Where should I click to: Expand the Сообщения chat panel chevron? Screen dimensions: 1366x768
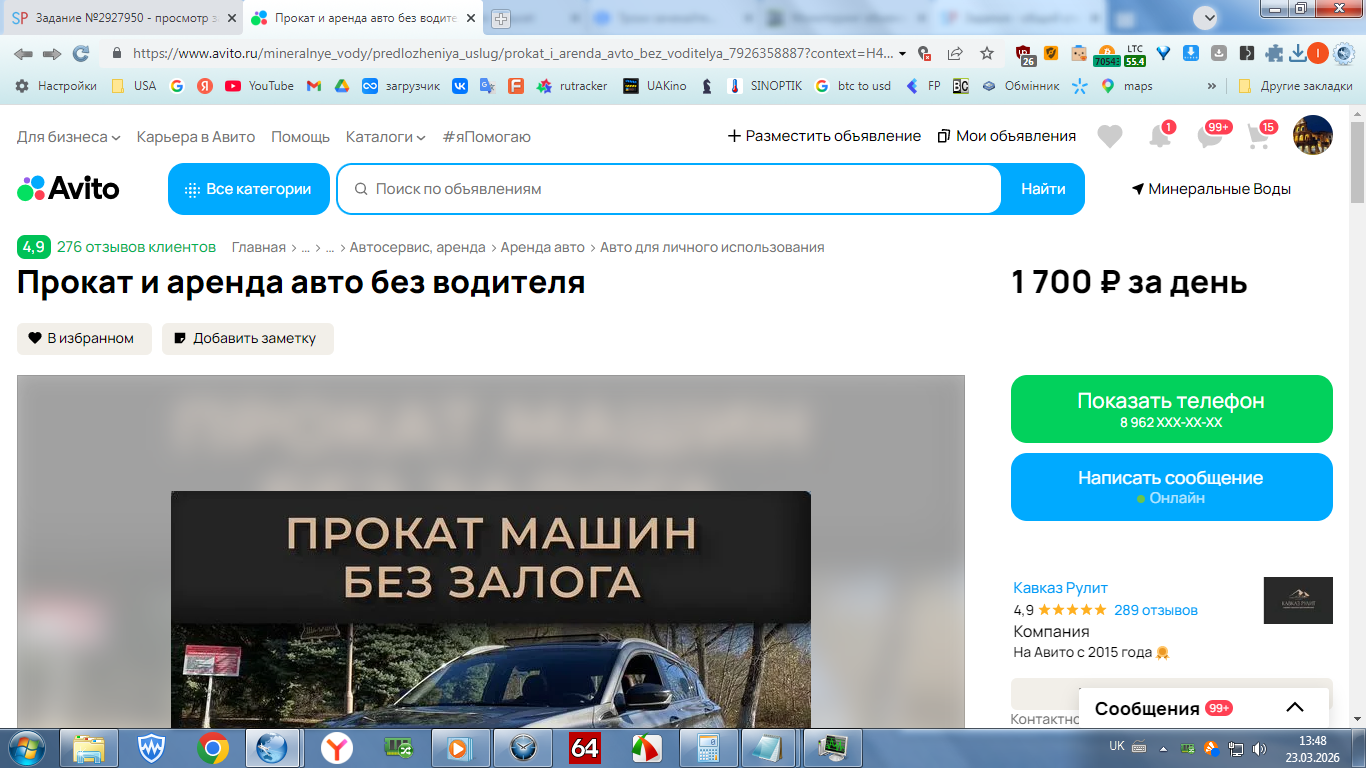pos(1295,707)
